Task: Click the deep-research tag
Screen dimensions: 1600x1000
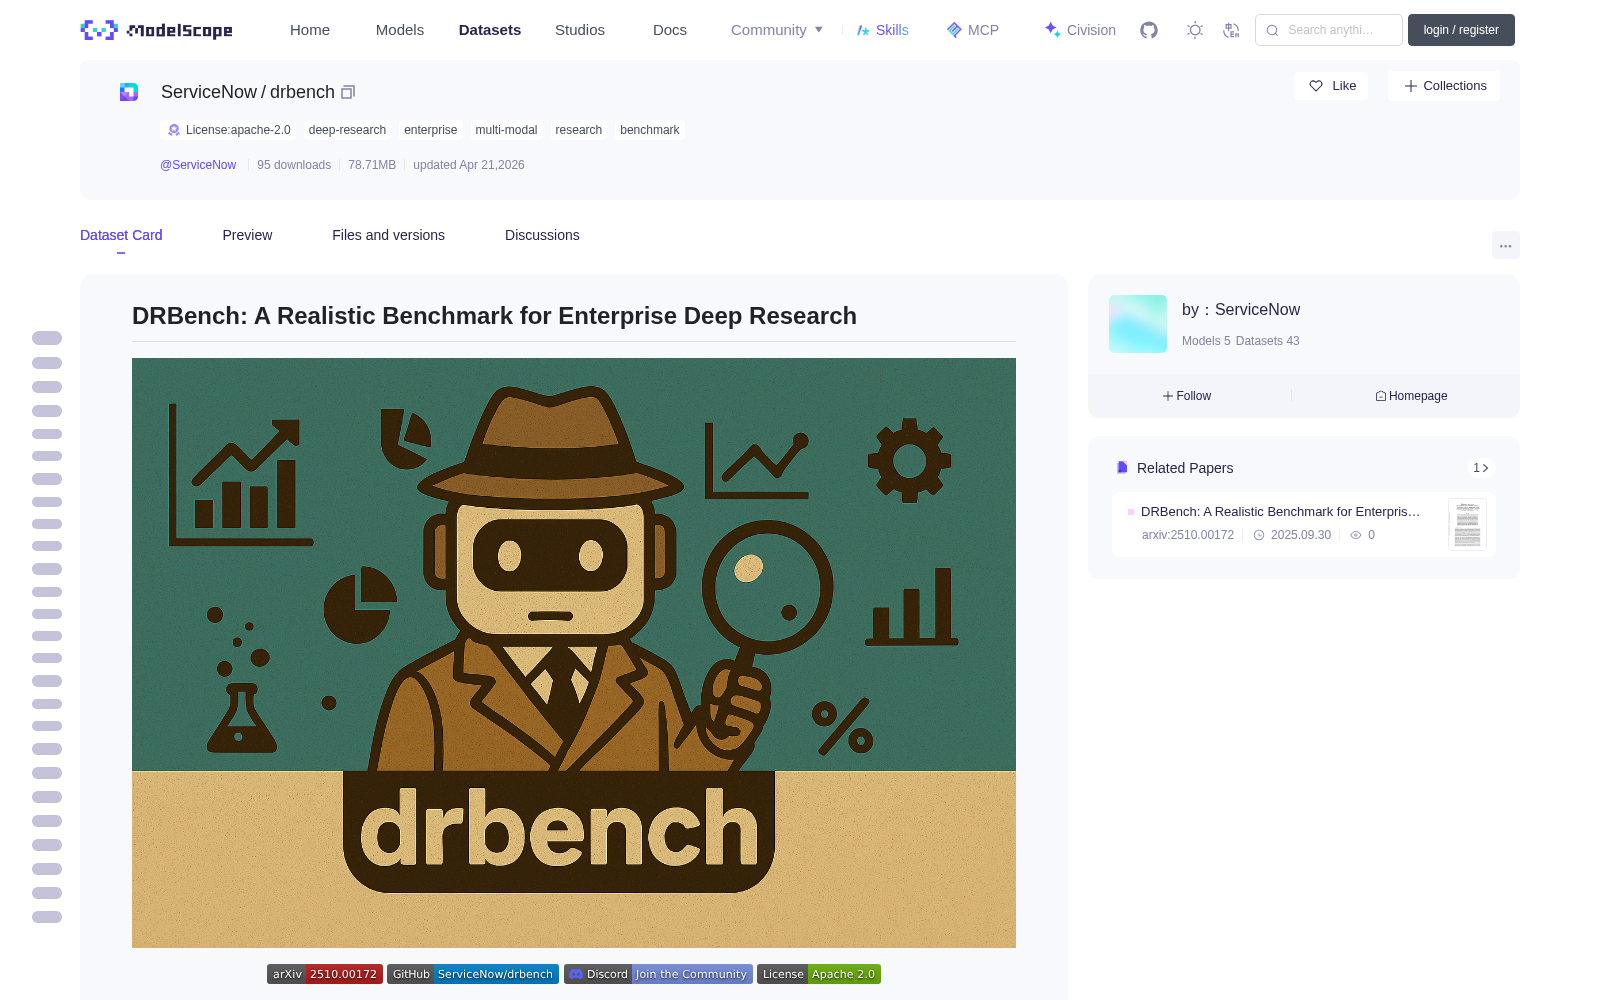Action: 347,130
